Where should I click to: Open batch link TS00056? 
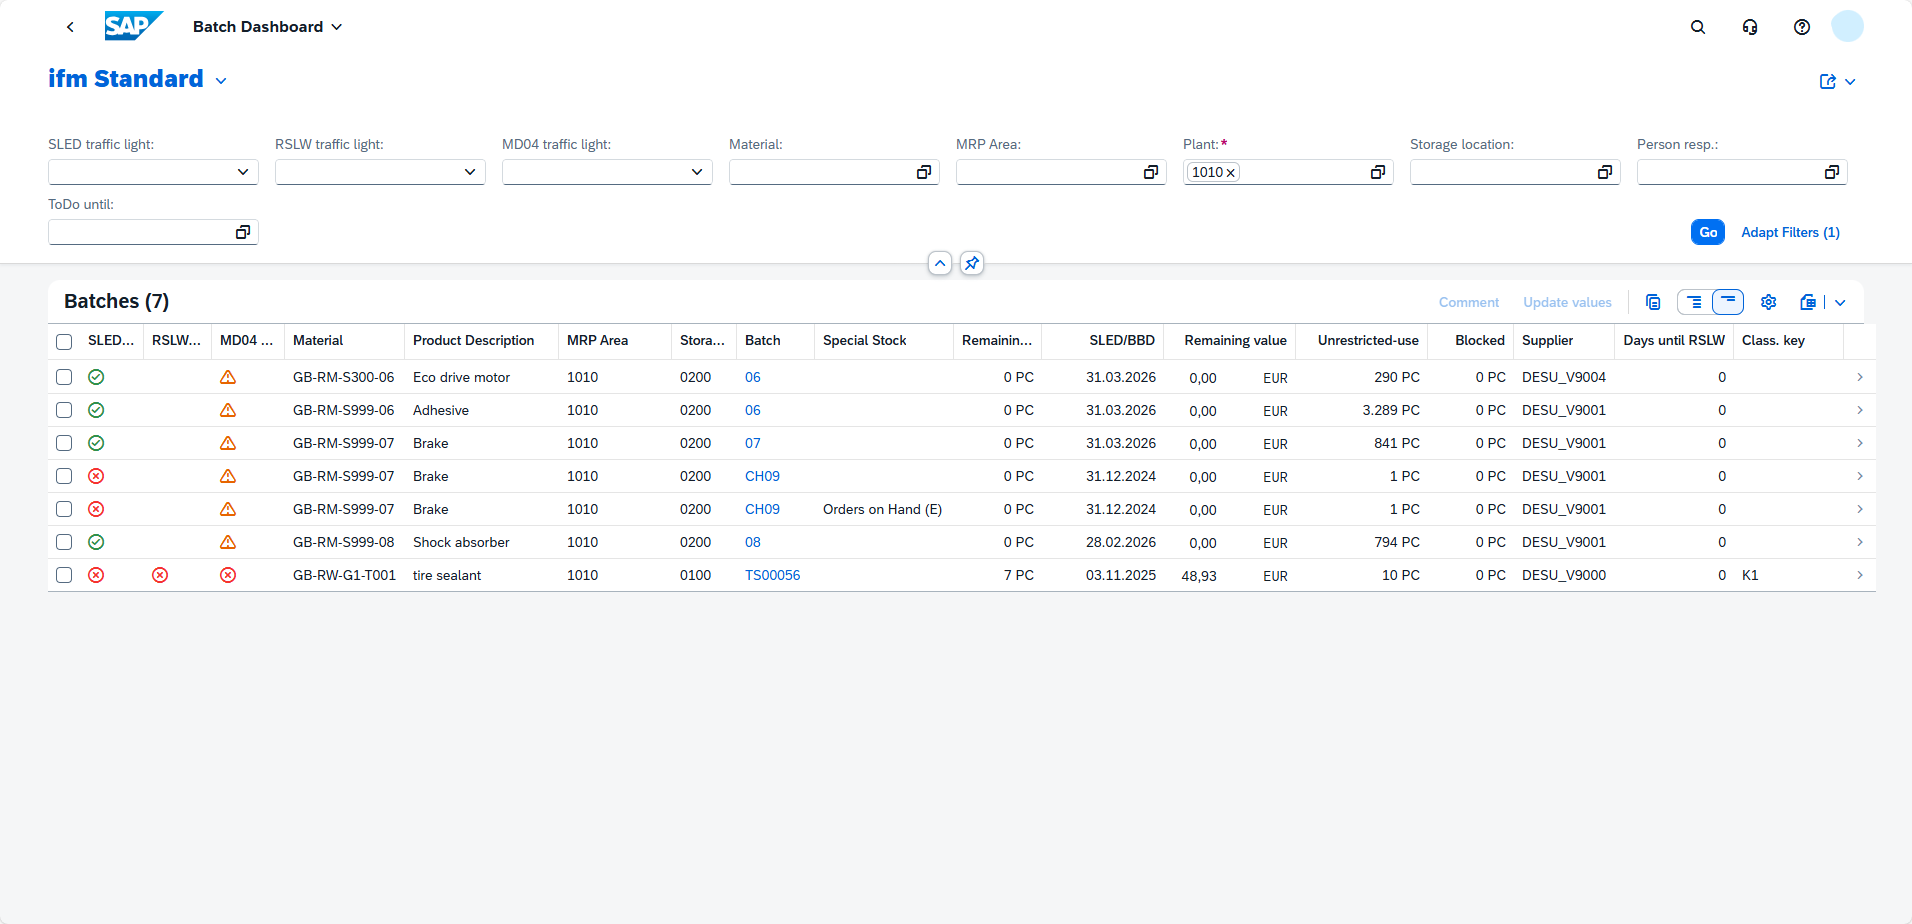coord(772,575)
